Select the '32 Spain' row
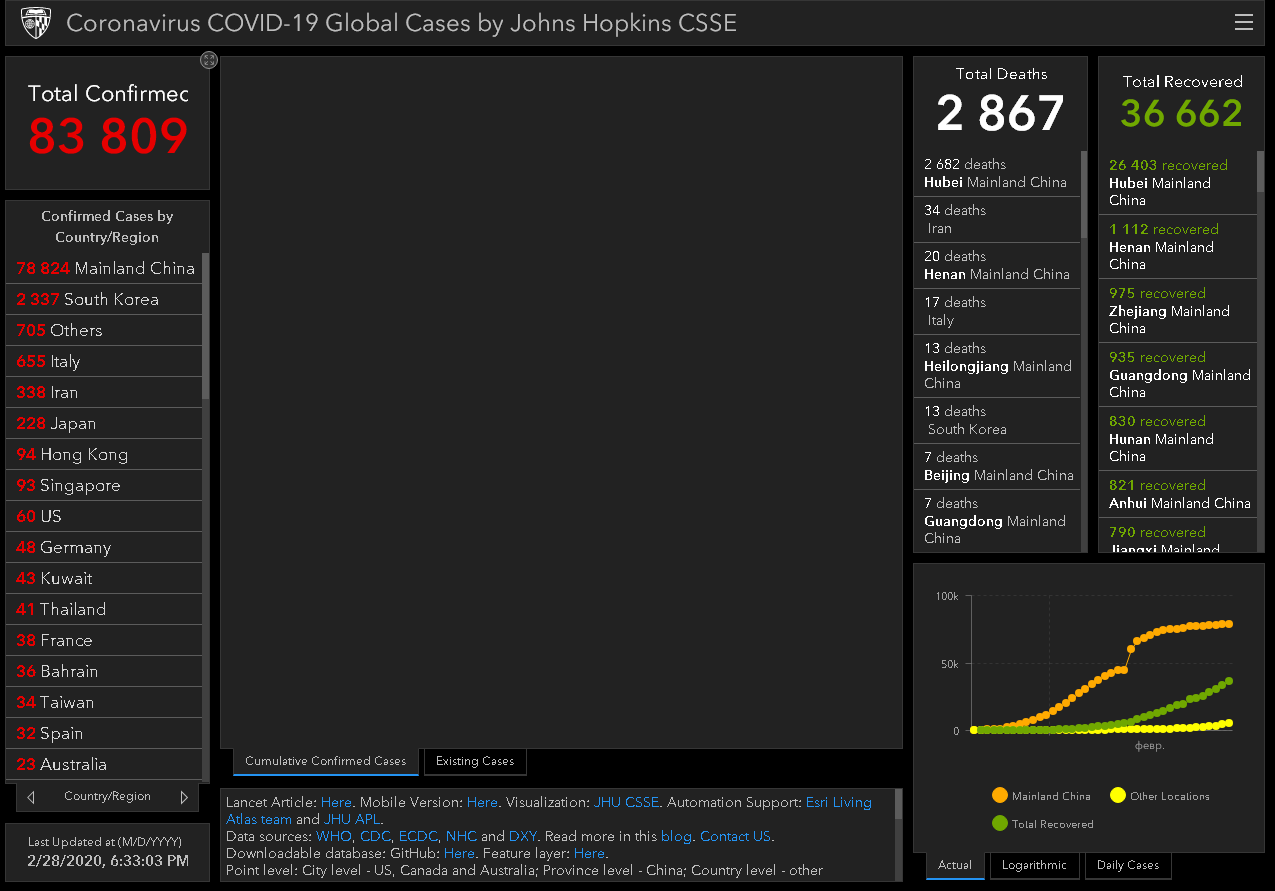Viewport: 1275px width, 891px height. click(x=104, y=733)
